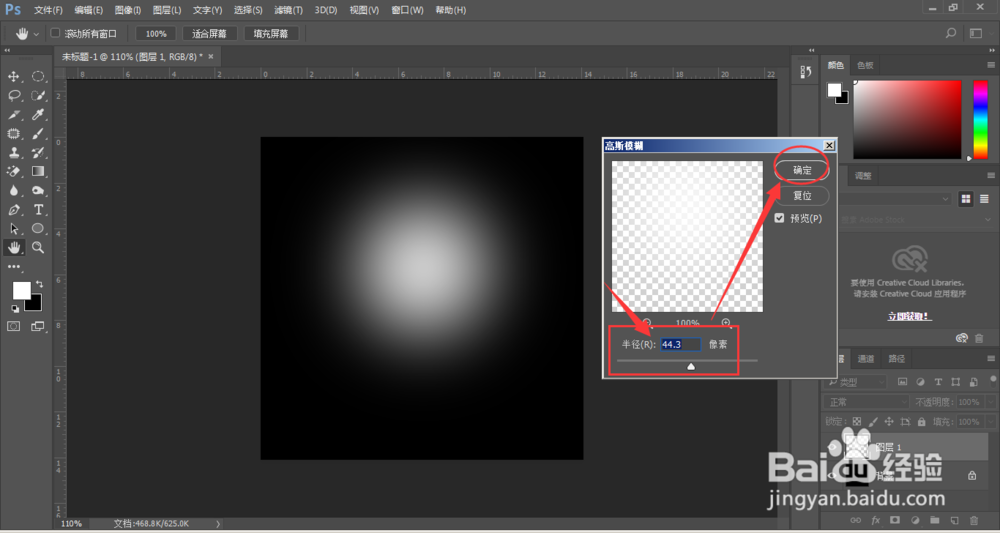Open the status bar info arrow
The width and height of the screenshot is (1000, 533).
[218, 523]
